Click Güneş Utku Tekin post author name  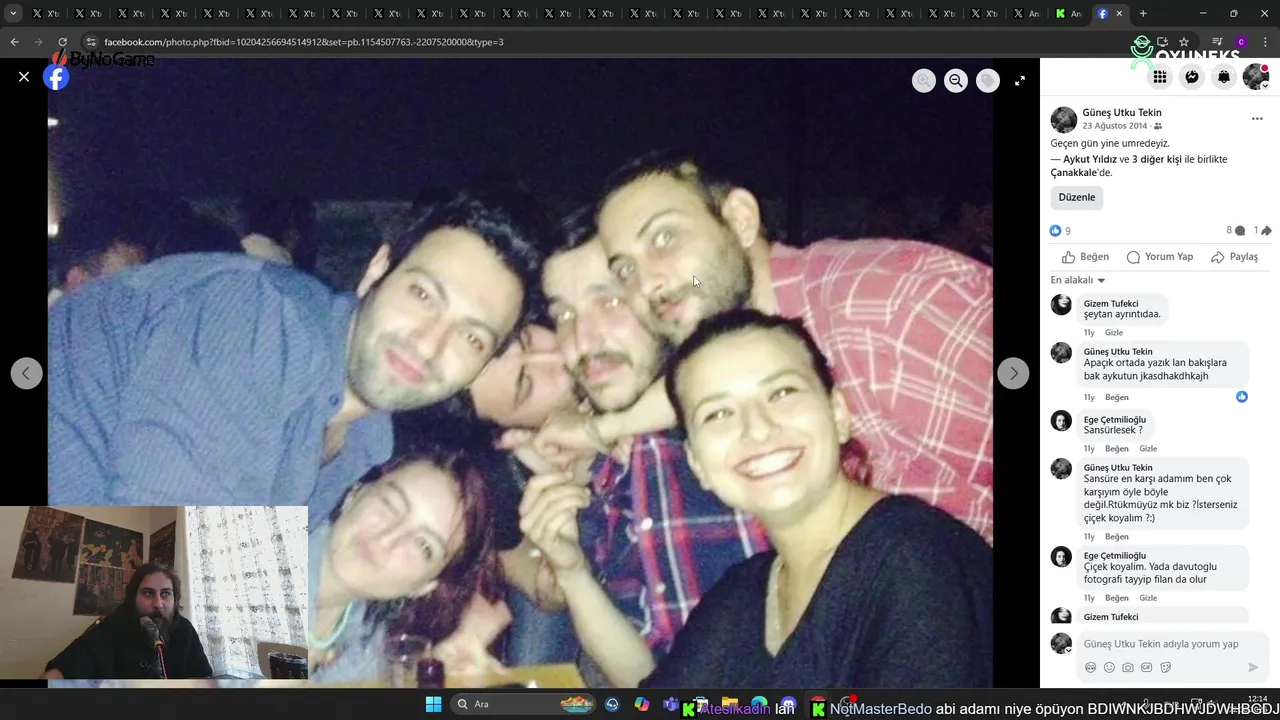(x=1122, y=113)
